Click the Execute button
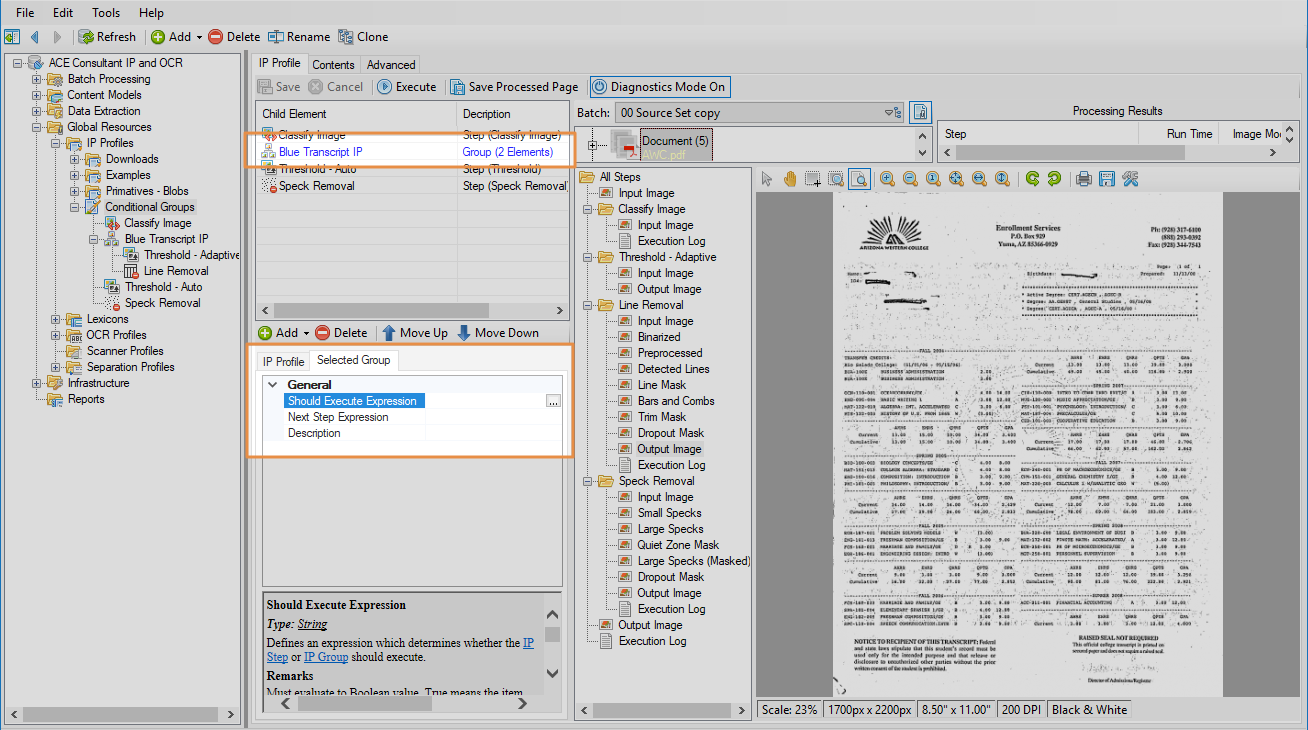1308x730 pixels. click(406, 87)
